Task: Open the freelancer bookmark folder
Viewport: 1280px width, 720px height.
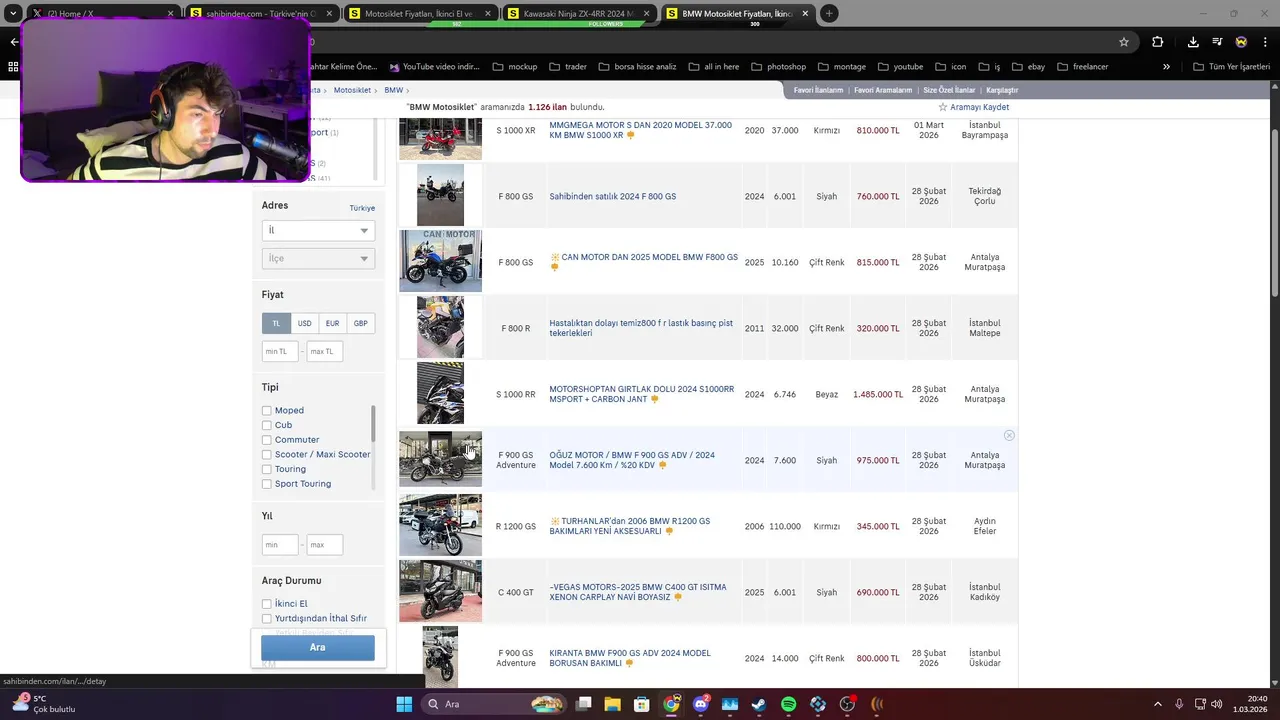Action: coord(1082,67)
